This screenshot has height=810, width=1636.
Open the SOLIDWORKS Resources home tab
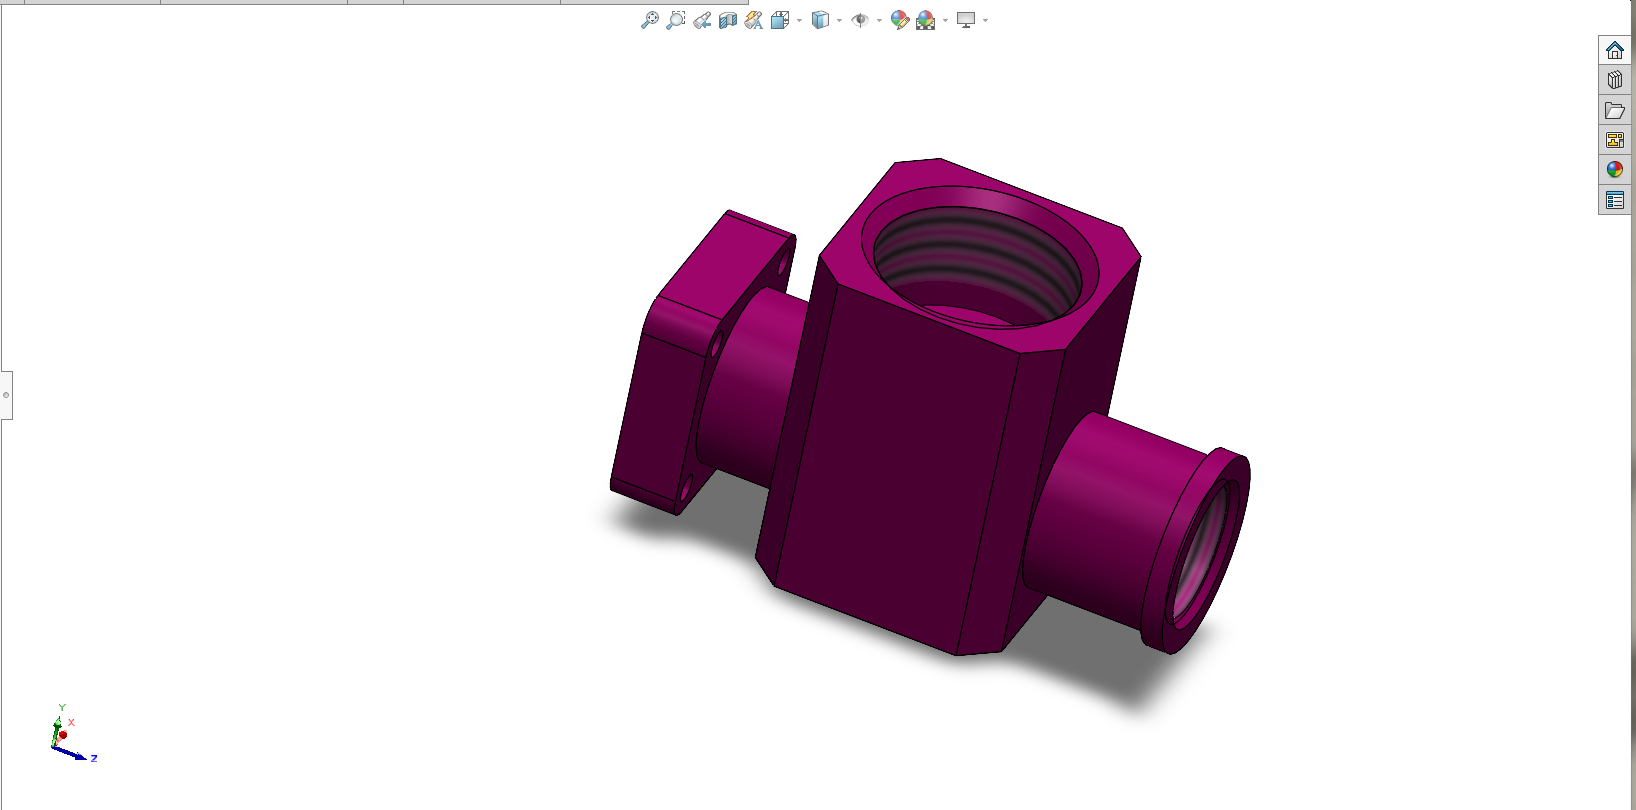click(1615, 50)
